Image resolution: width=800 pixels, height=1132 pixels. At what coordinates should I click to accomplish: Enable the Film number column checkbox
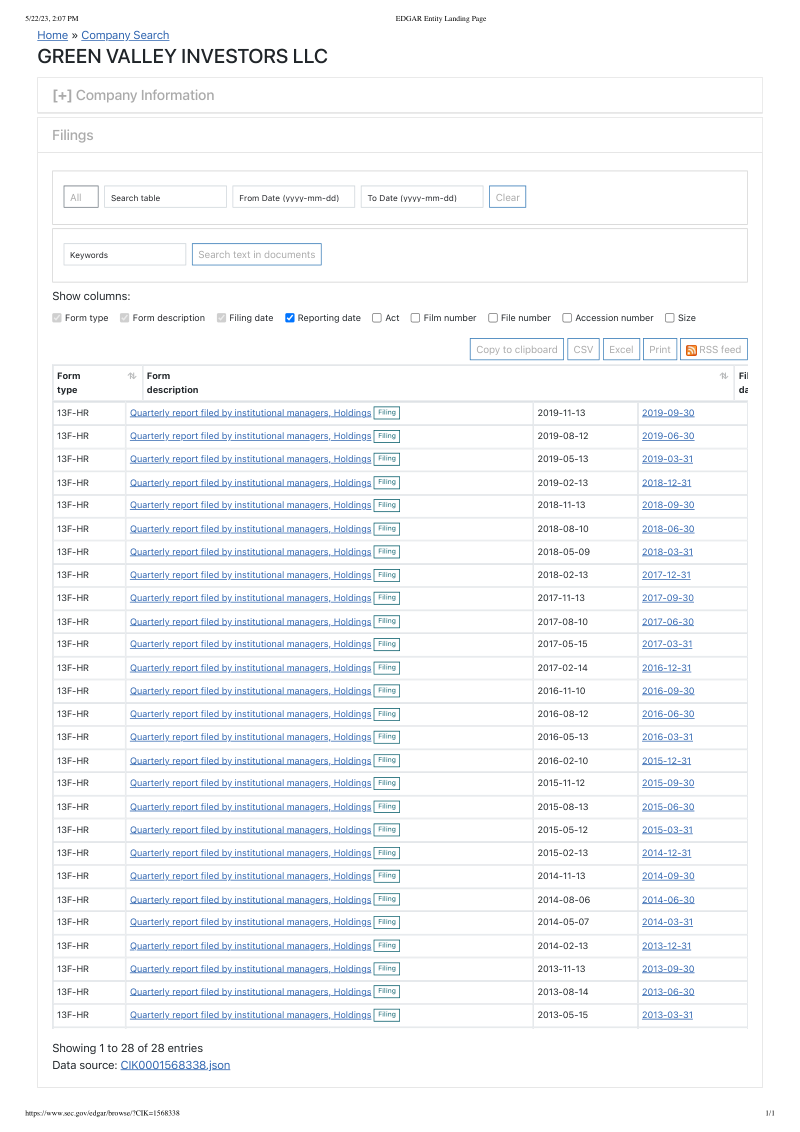click(415, 318)
